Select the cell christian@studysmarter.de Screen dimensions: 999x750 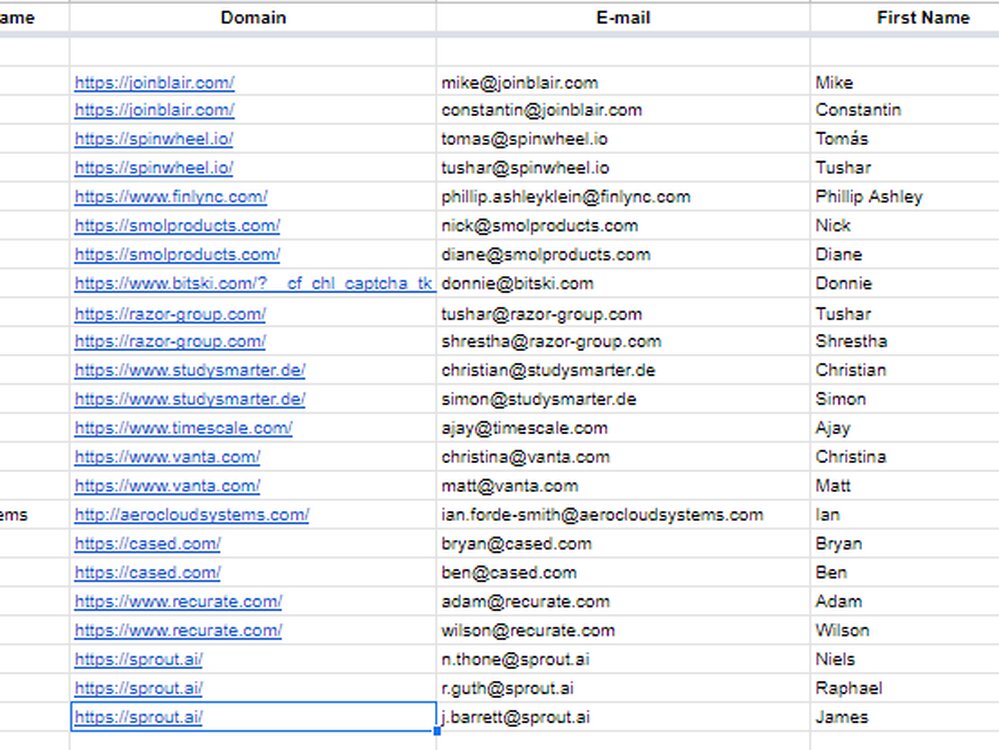[623, 370]
